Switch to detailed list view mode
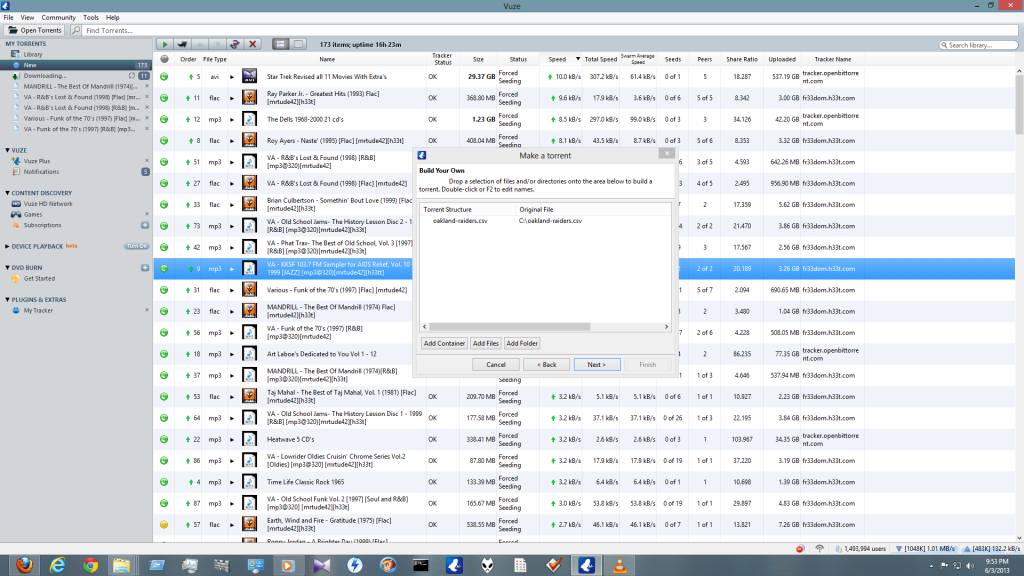 281,44
